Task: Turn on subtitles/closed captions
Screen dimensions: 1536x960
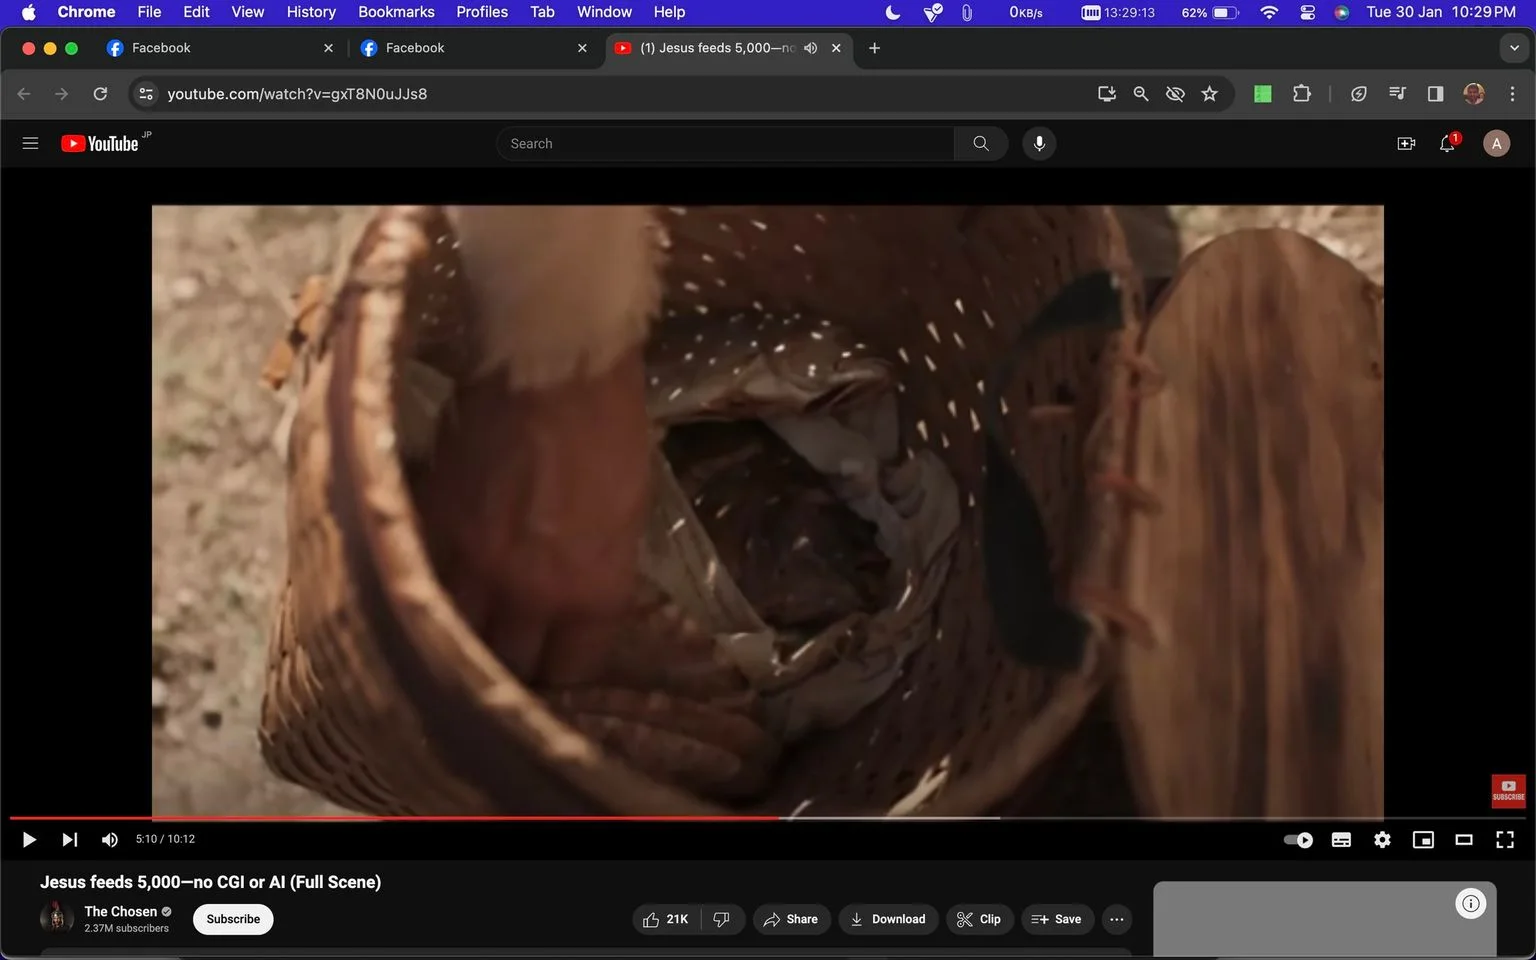Action: pos(1341,840)
